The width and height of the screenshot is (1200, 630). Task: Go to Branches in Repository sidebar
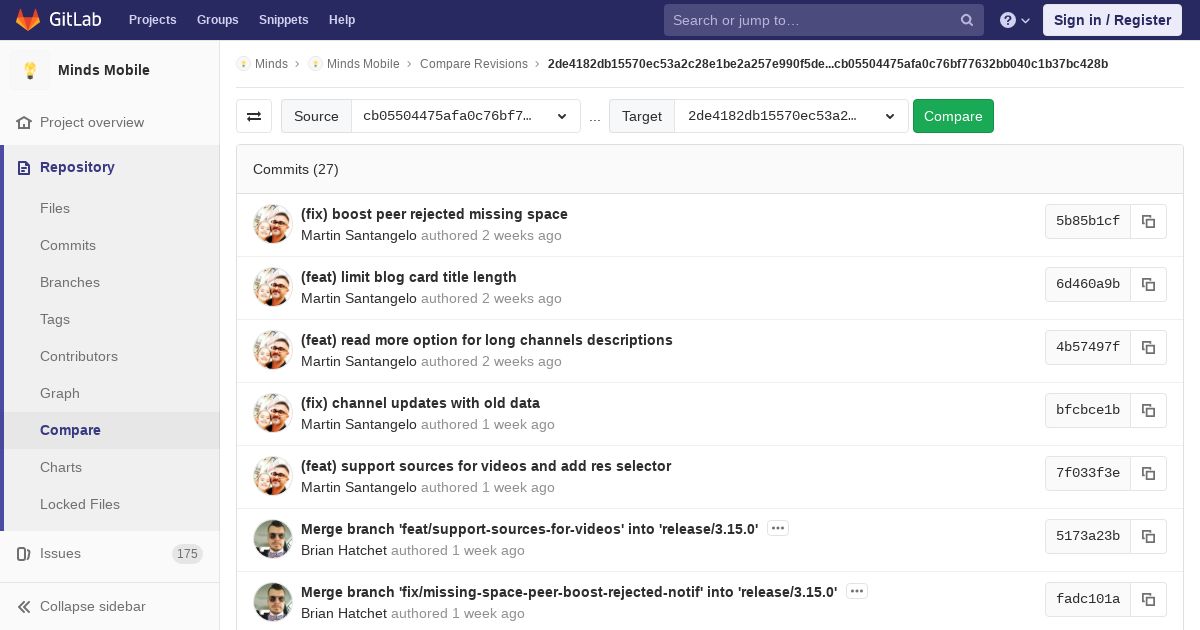[70, 282]
